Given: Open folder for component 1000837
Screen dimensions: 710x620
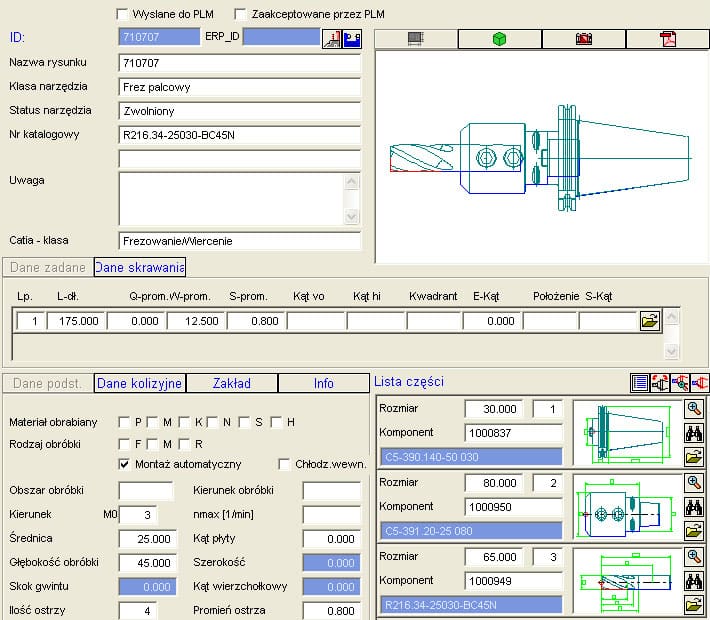Looking at the screenshot, I should 694,457.
